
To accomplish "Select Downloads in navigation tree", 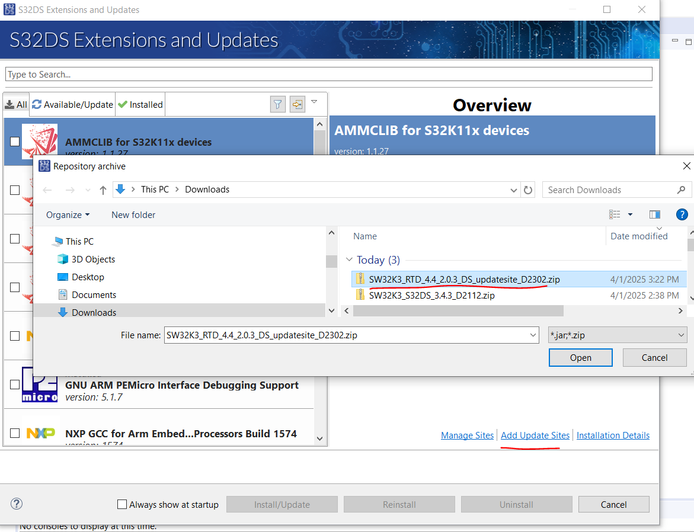I will click(x=93, y=312).
